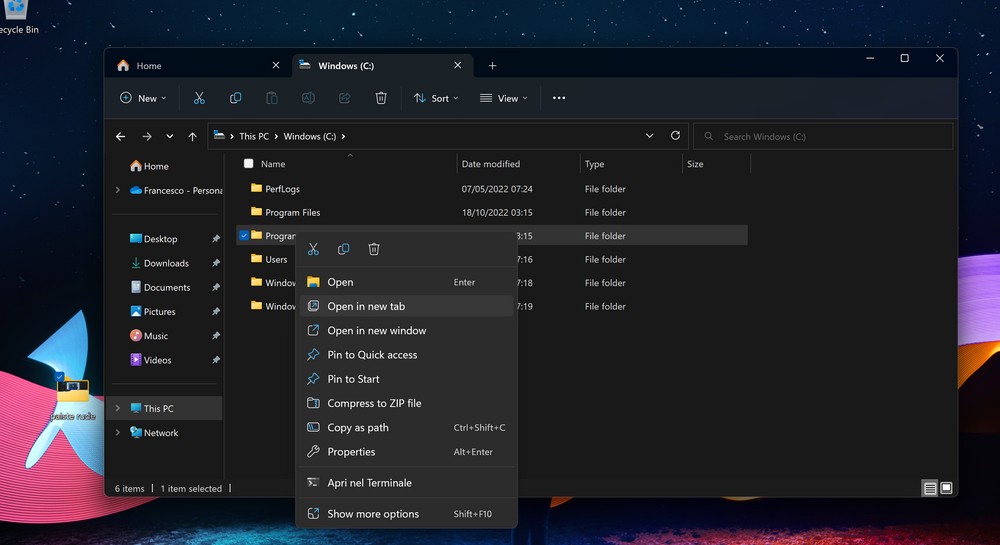Click the Share icon in the toolbar
Screen dimensions: 1000x545
[x=344, y=98]
